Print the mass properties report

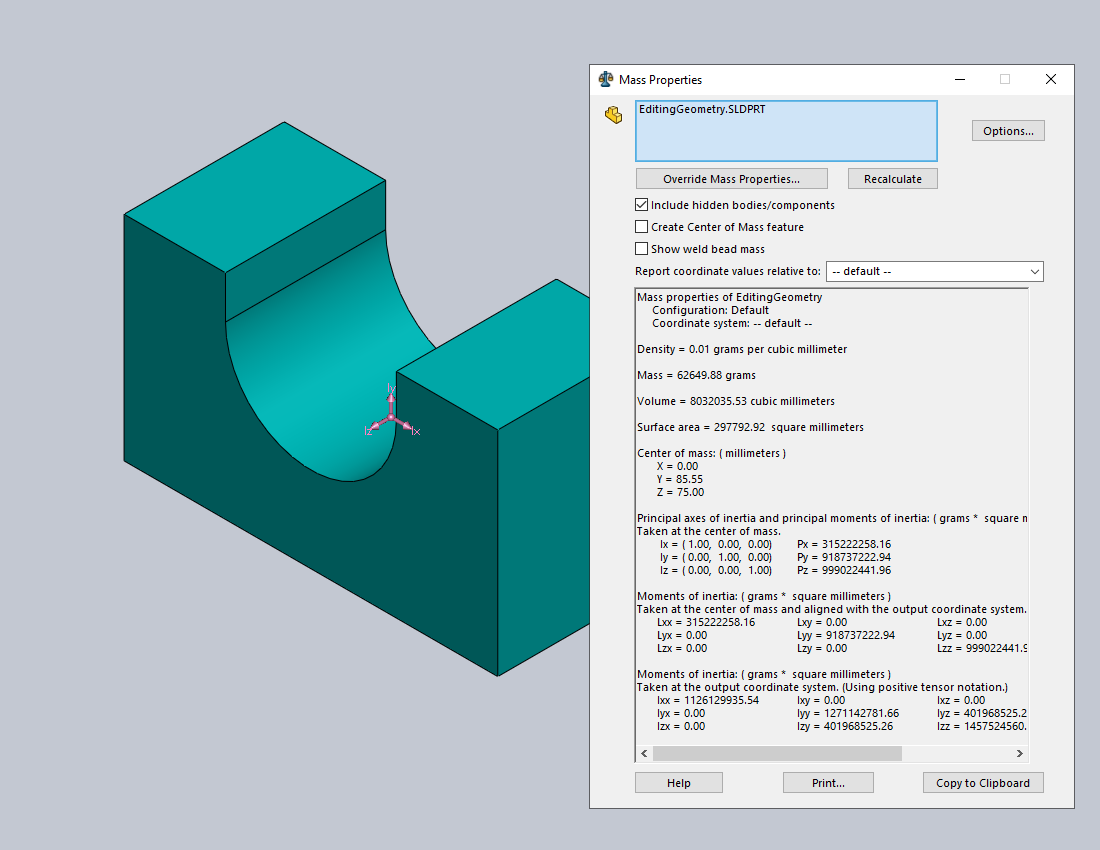(828, 783)
